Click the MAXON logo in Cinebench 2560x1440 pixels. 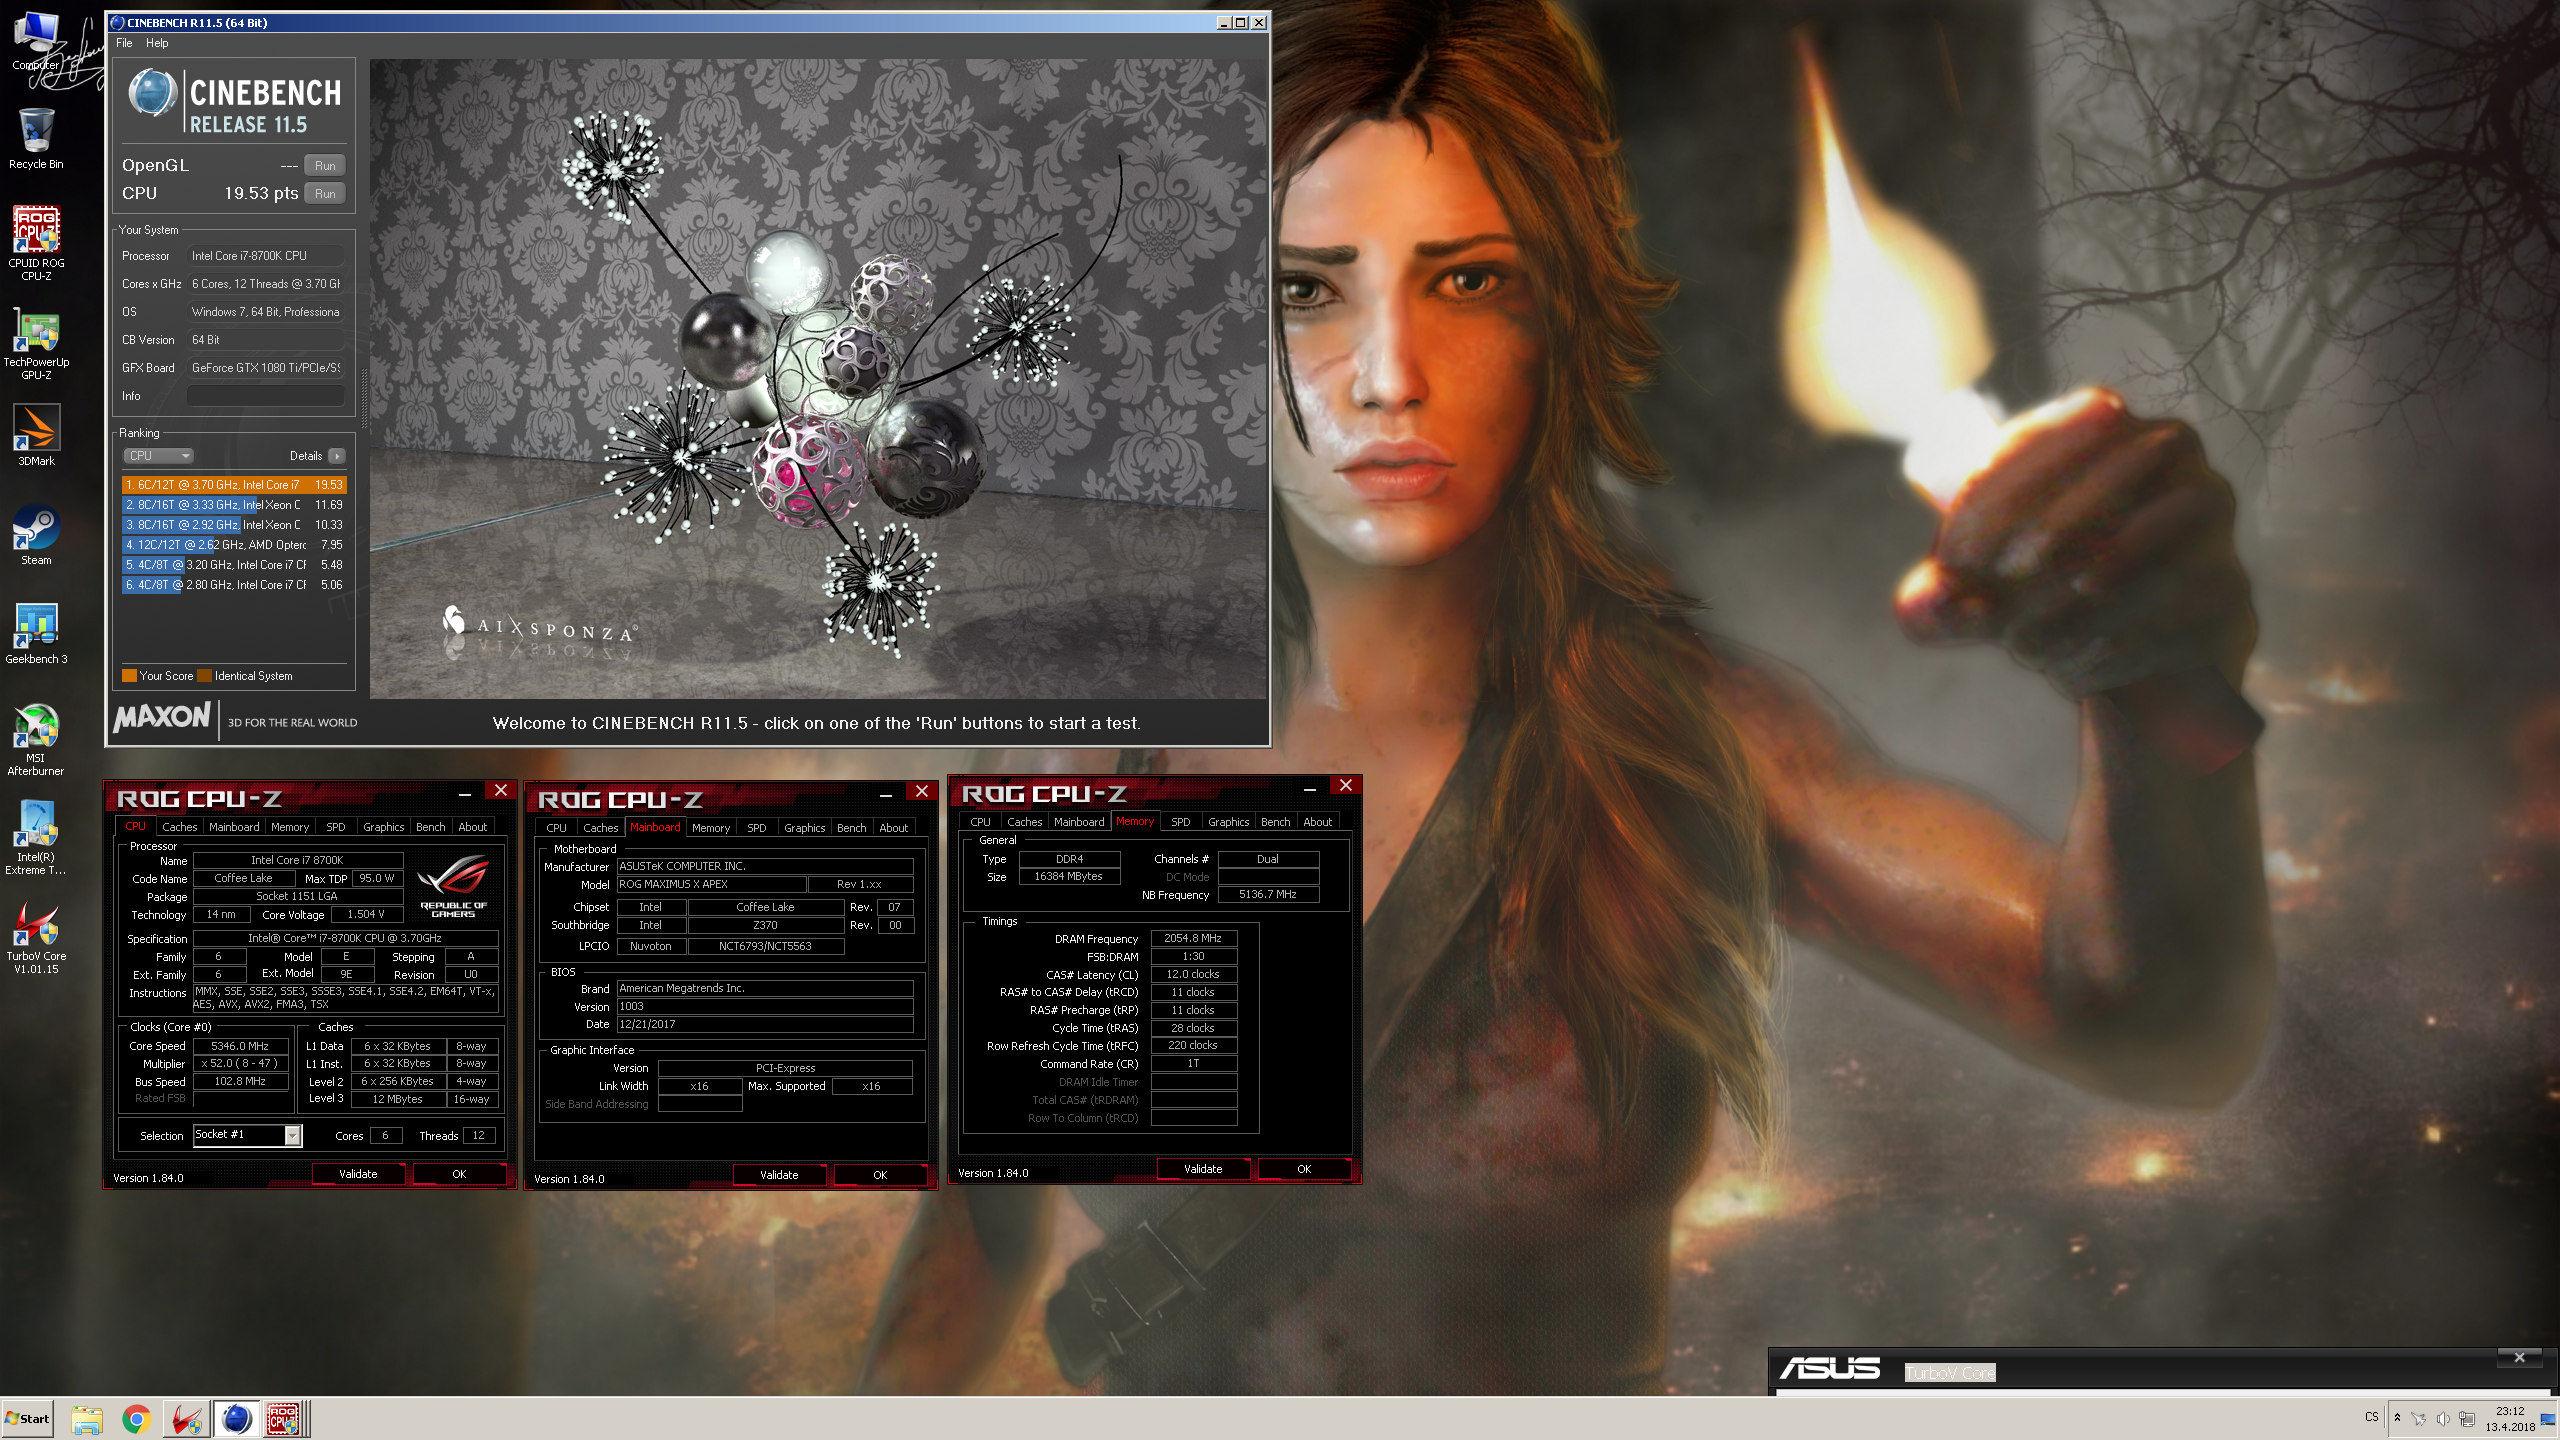tap(162, 717)
